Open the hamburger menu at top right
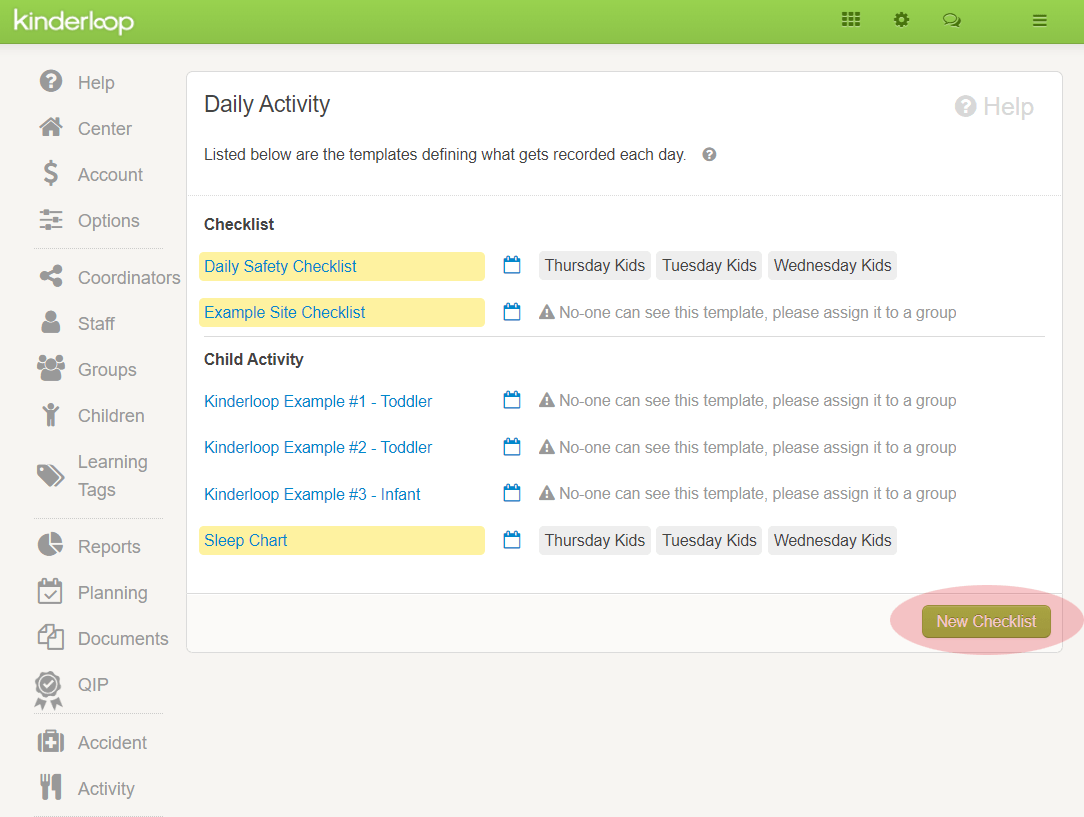Viewport: 1084px width, 817px height. click(1039, 19)
